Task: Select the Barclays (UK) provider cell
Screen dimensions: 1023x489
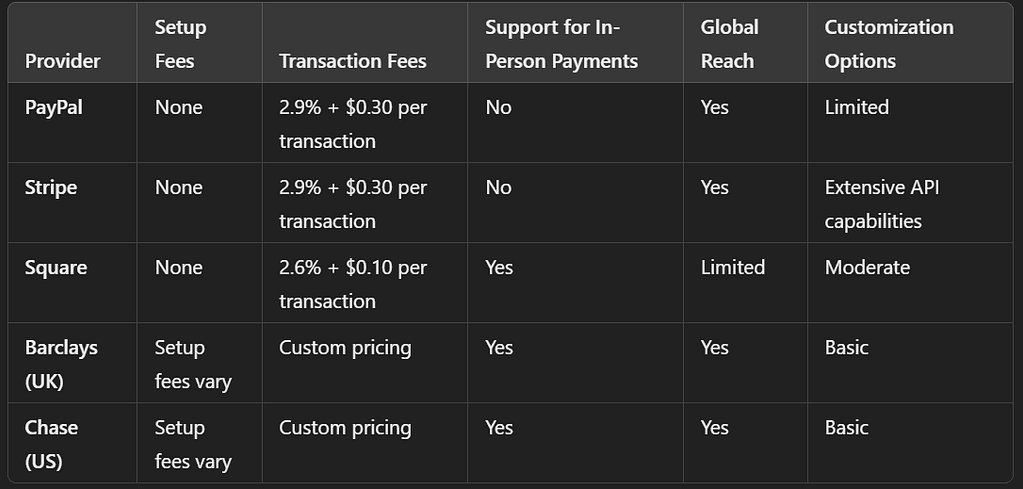Action: 61,364
